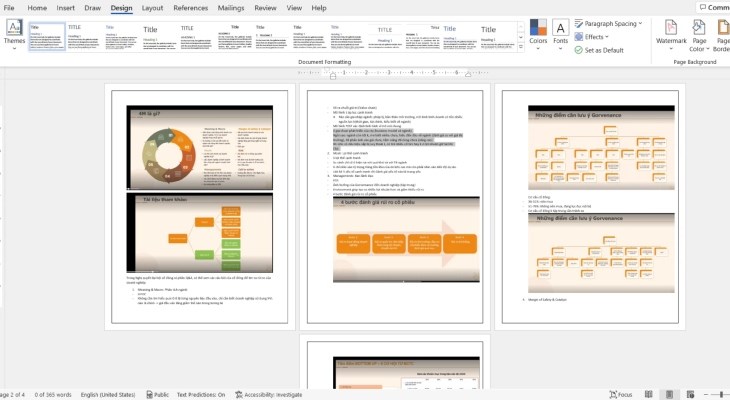
Task: Click the upper Governance org chart image
Action: 601,148
